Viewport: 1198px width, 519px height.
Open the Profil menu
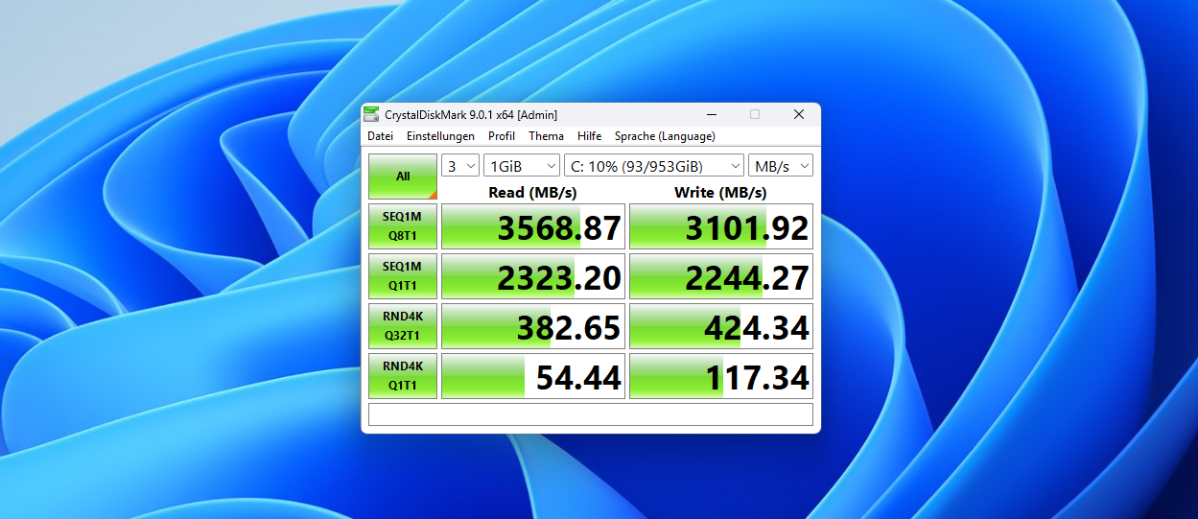click(501, 136)
